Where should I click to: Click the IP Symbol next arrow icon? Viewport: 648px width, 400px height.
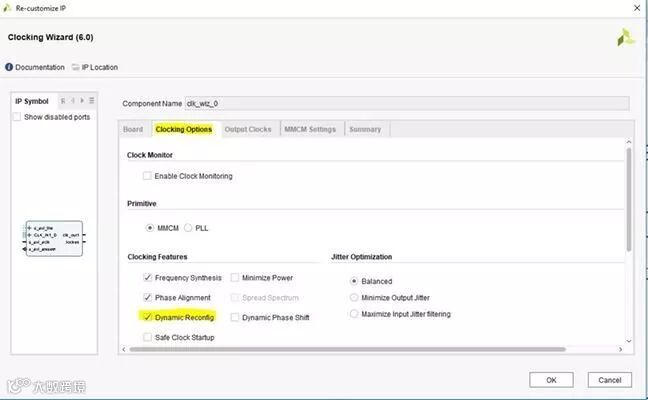point(82,101)
